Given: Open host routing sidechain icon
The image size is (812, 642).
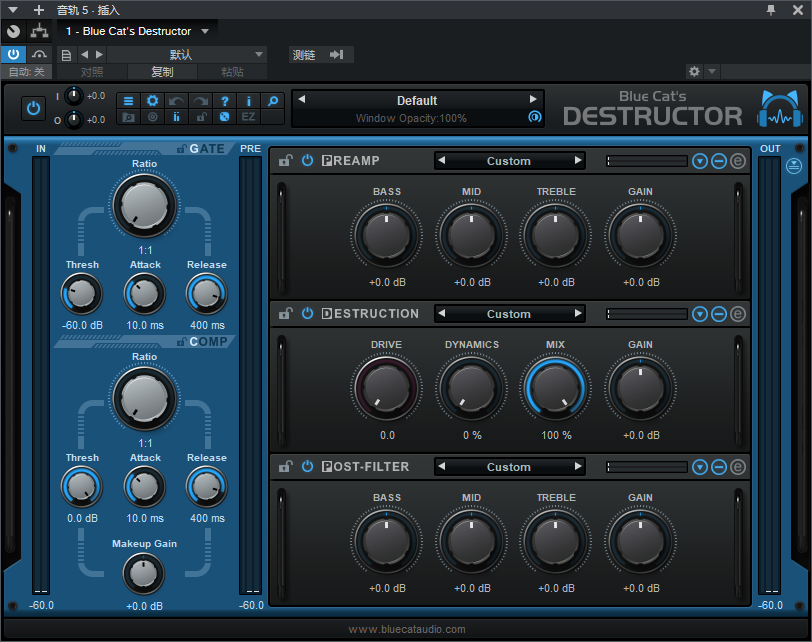Looking at the screenshot, I should point(39,31).
